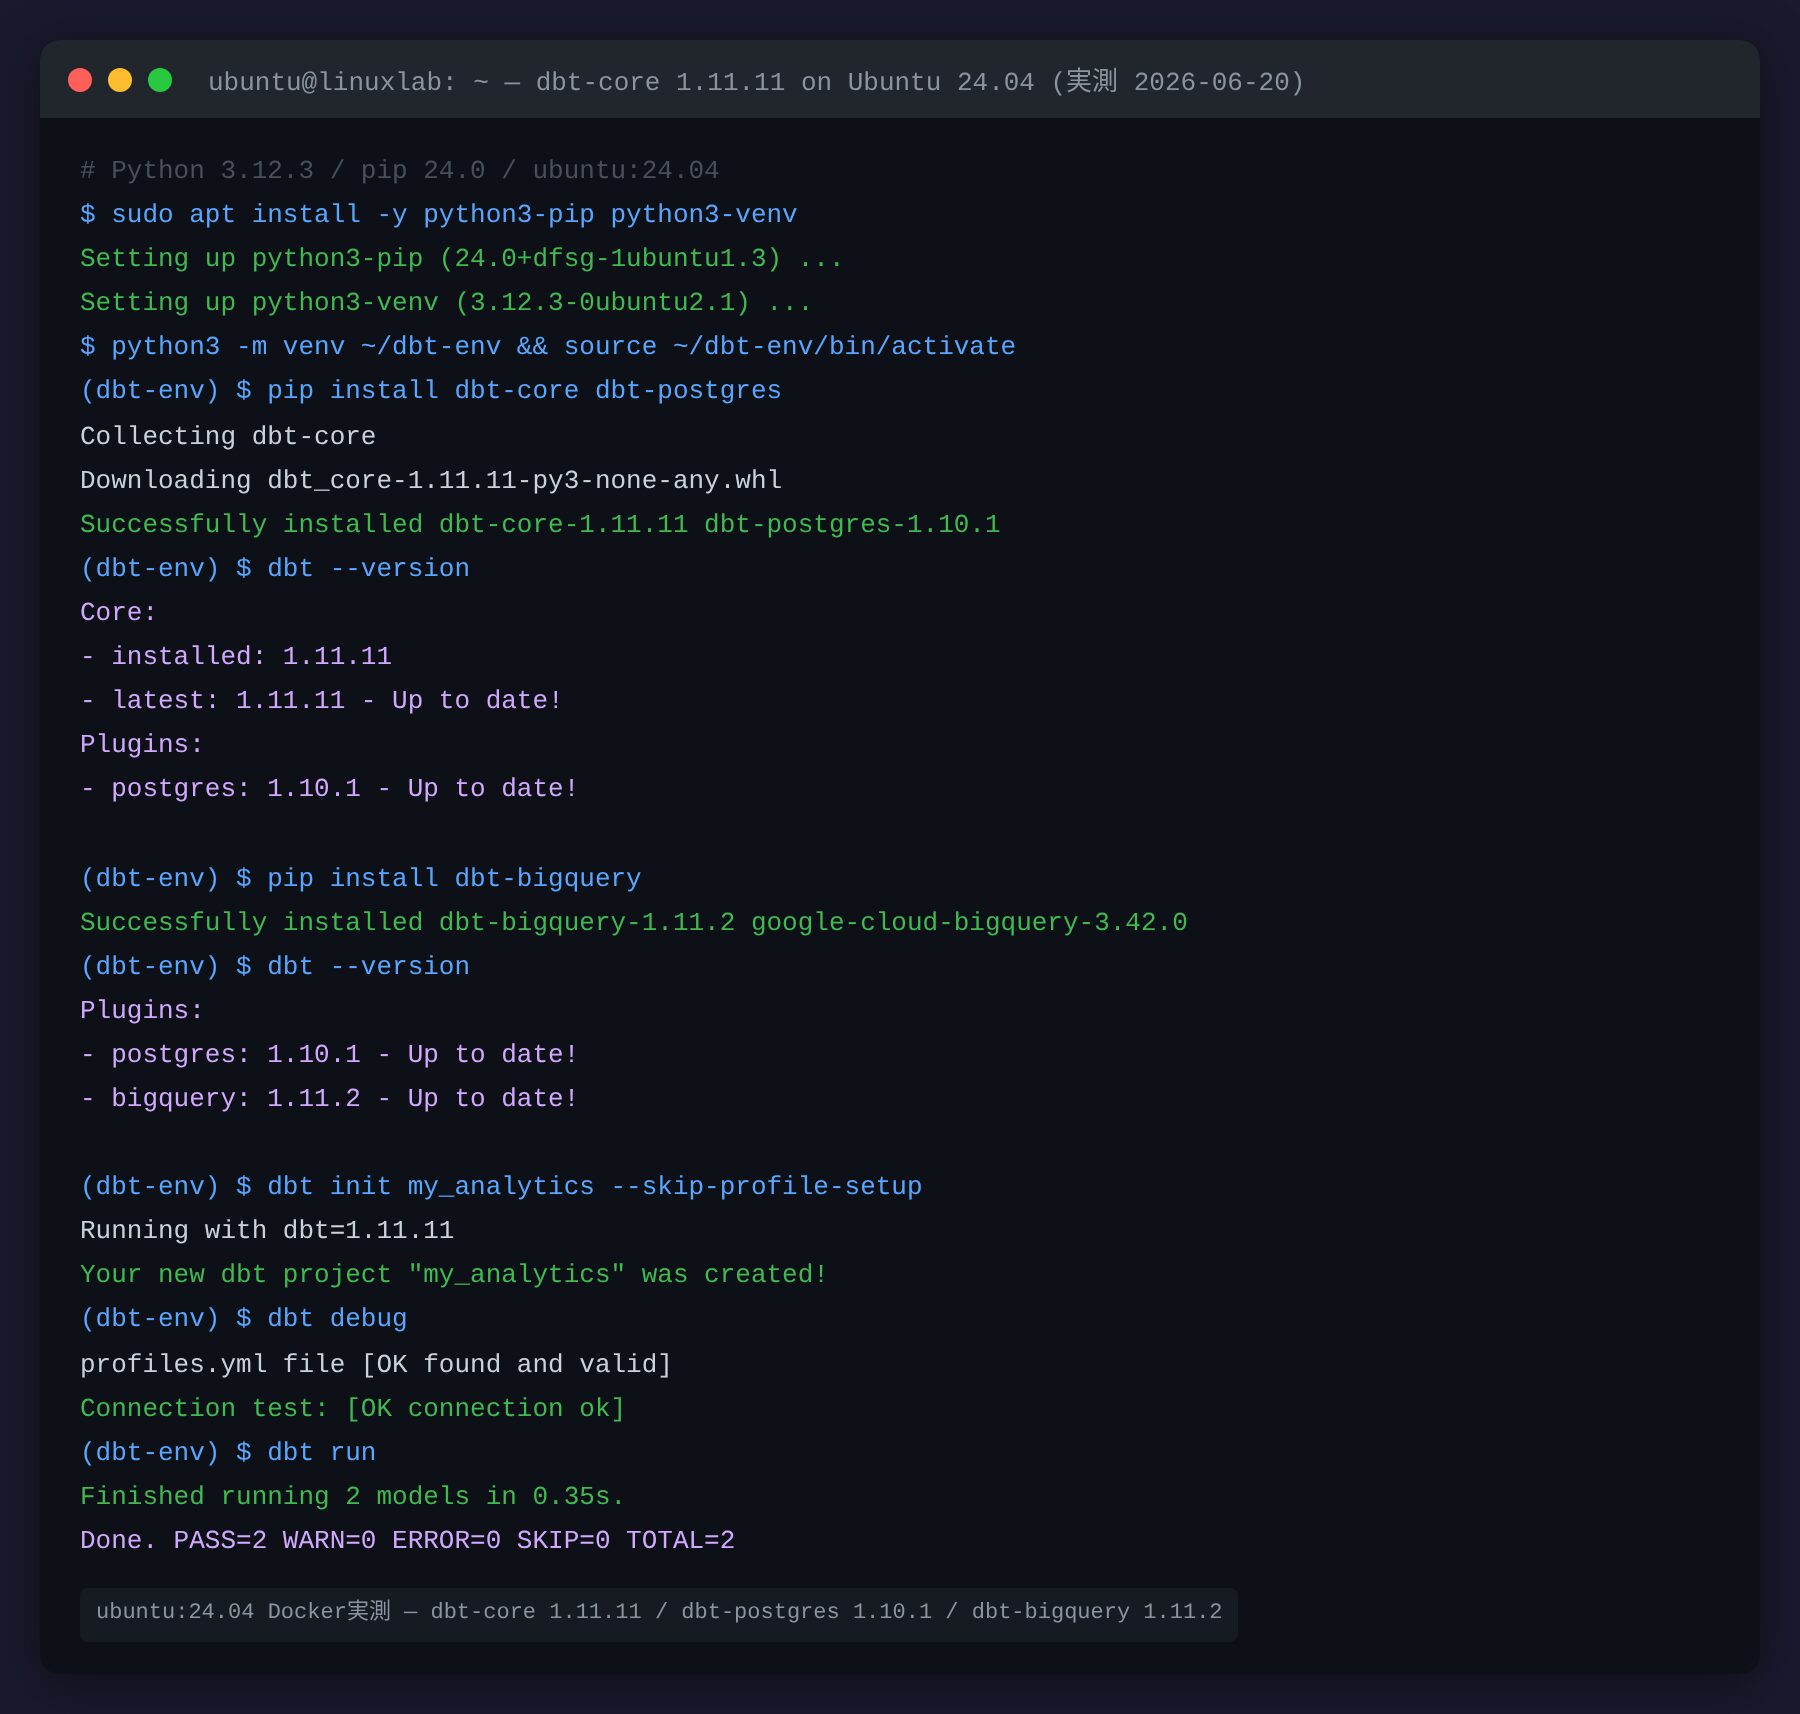The width and height of the screenshot is (1800, 1714).
Task: Click the 'Collecting dbt-core' line
Action: click(x=228, y=436)
